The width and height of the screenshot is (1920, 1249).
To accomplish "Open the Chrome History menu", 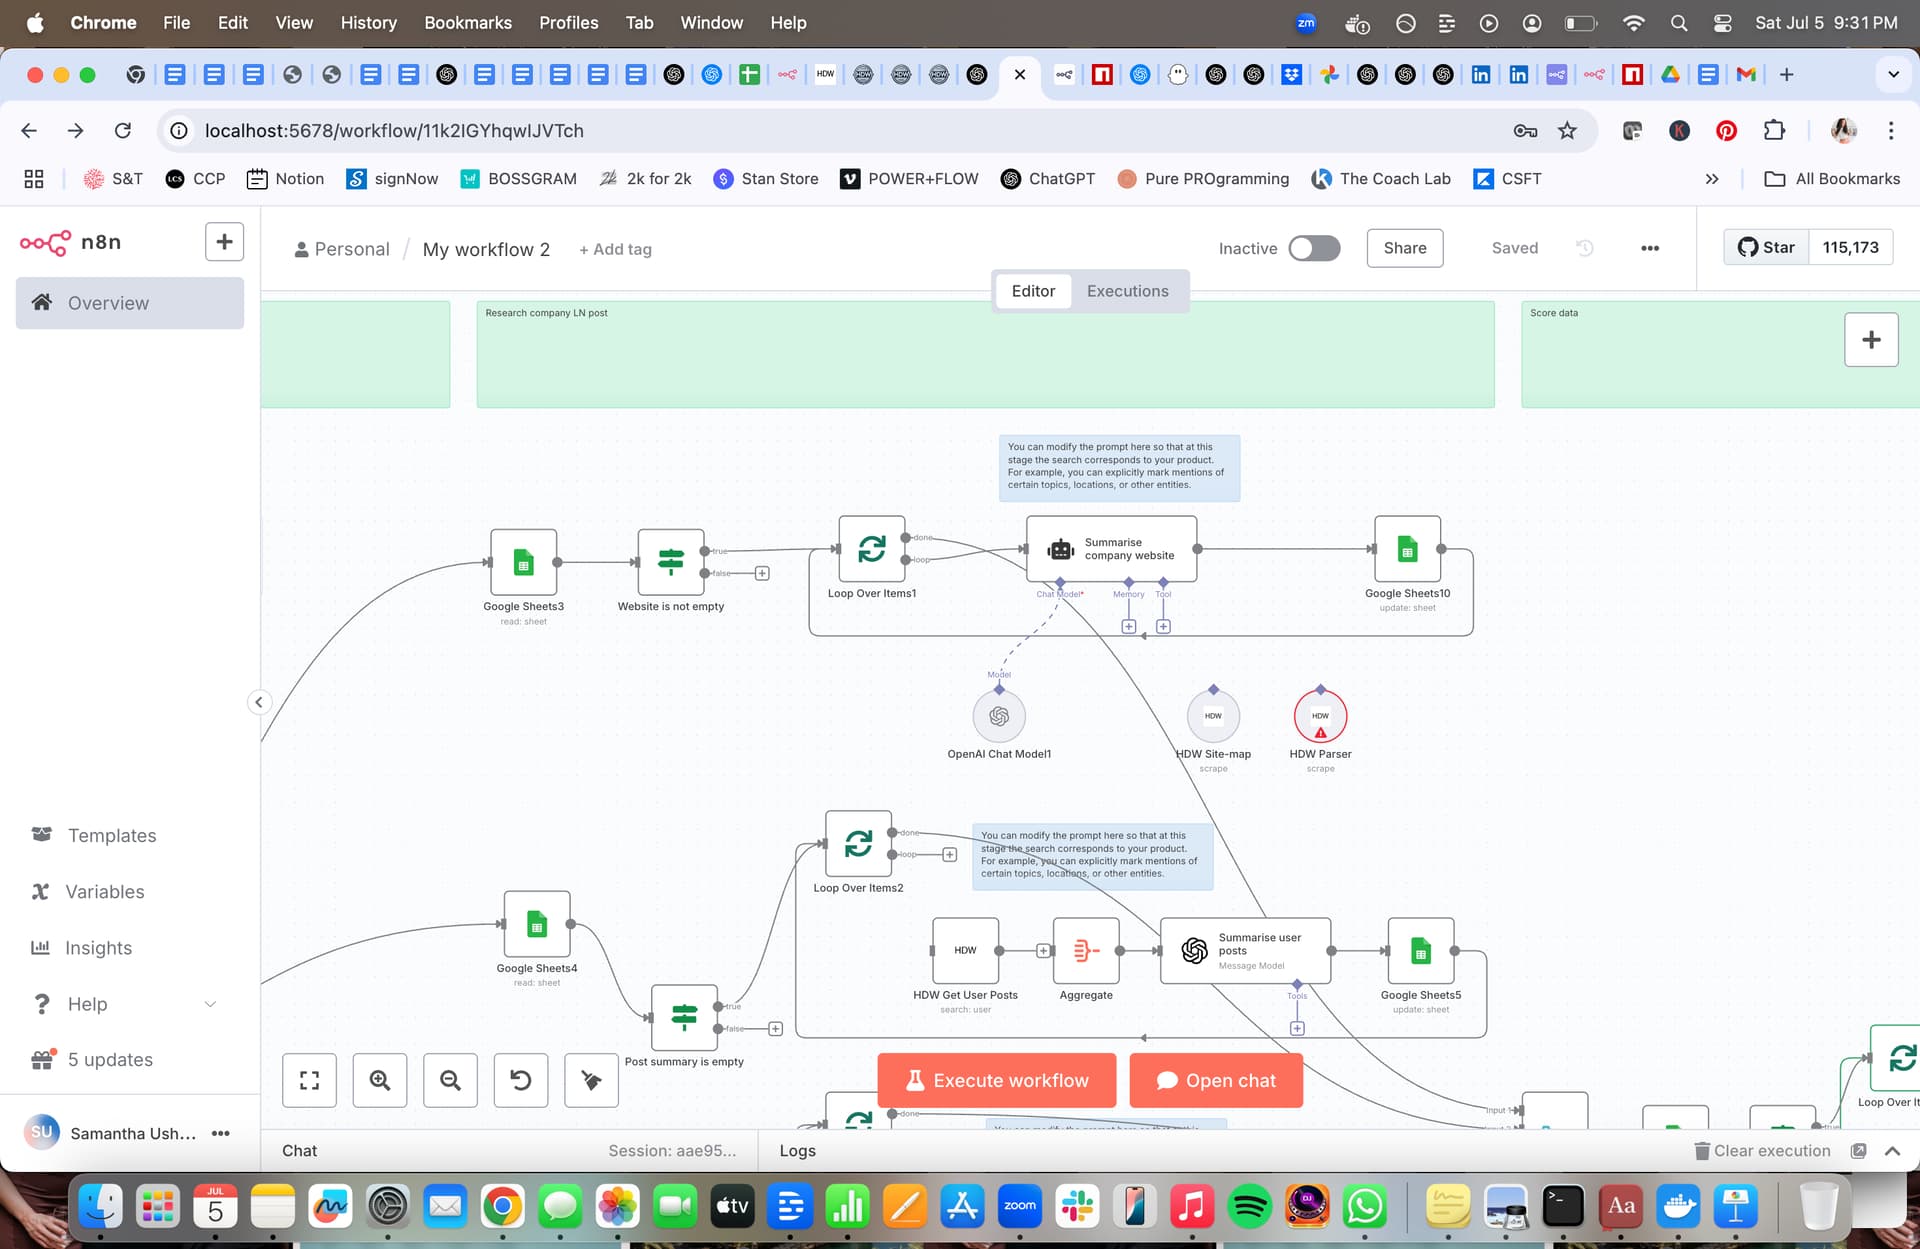I will pos(368,22).
